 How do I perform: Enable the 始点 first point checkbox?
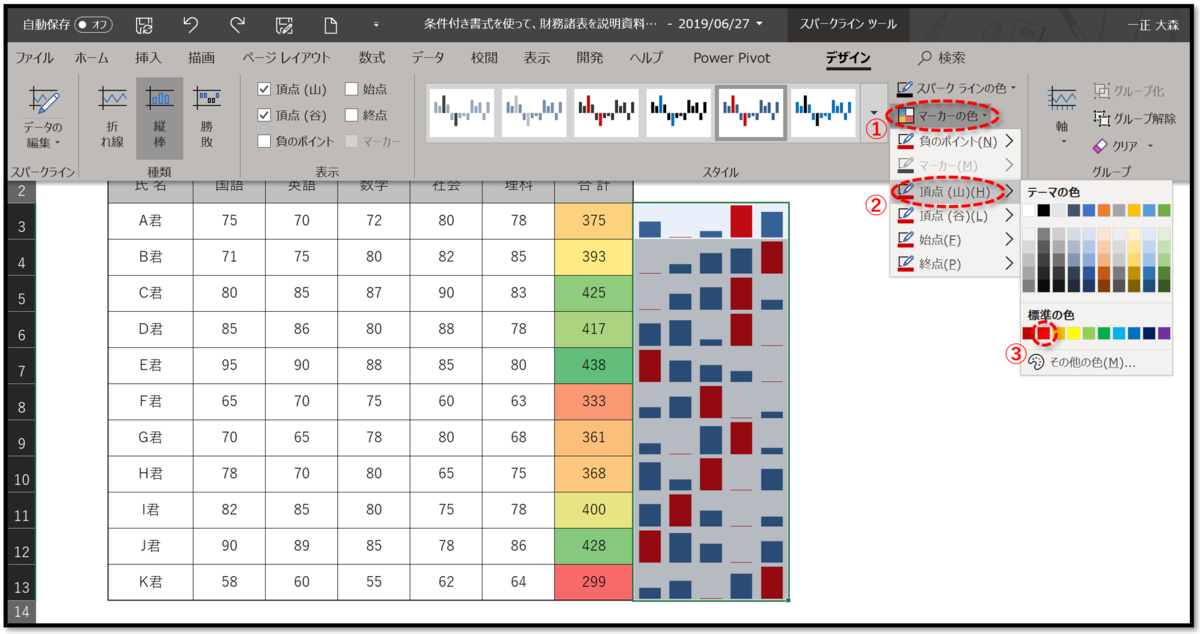point(352,89)
